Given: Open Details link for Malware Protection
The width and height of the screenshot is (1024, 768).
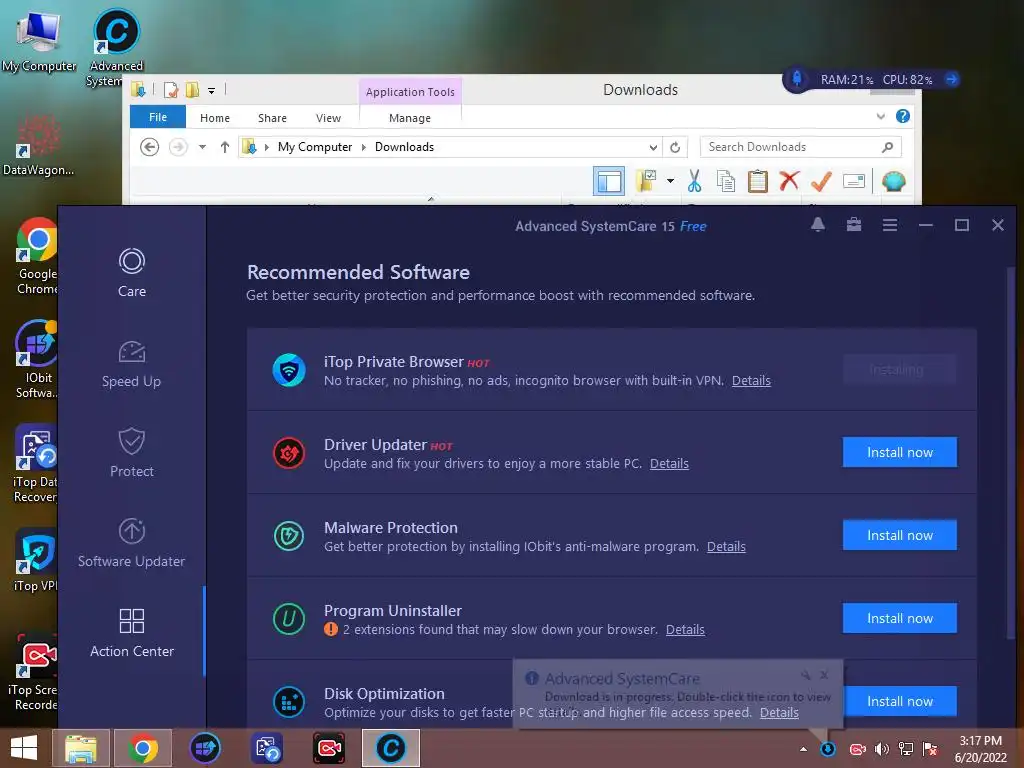Looking at the screenshot, I should (x=726, y=547).
